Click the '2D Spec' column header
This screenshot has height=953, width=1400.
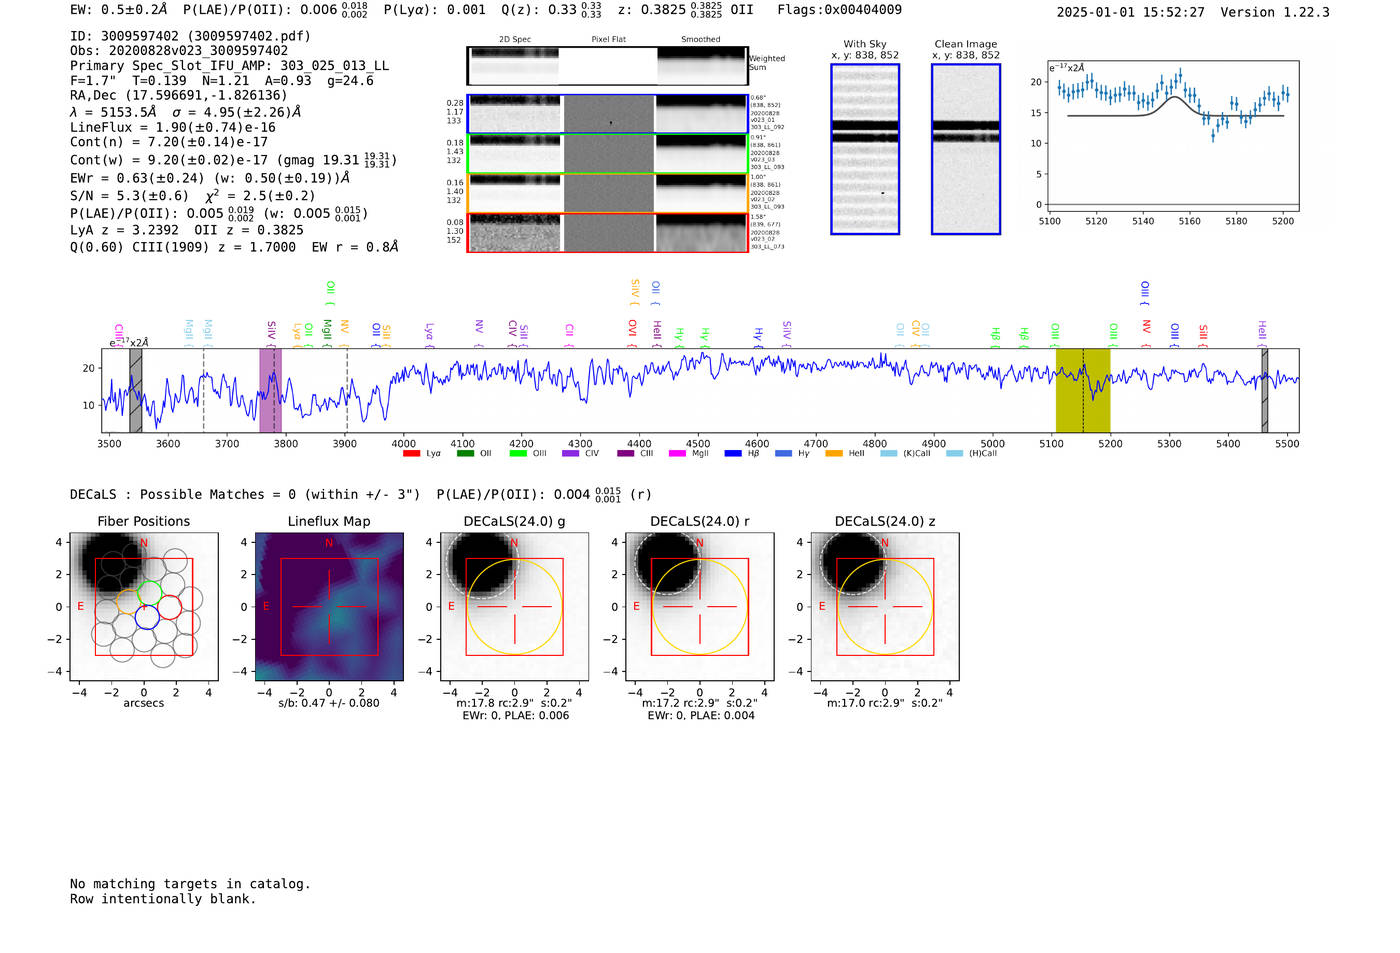pyautogui.click(x=515, y=40)
